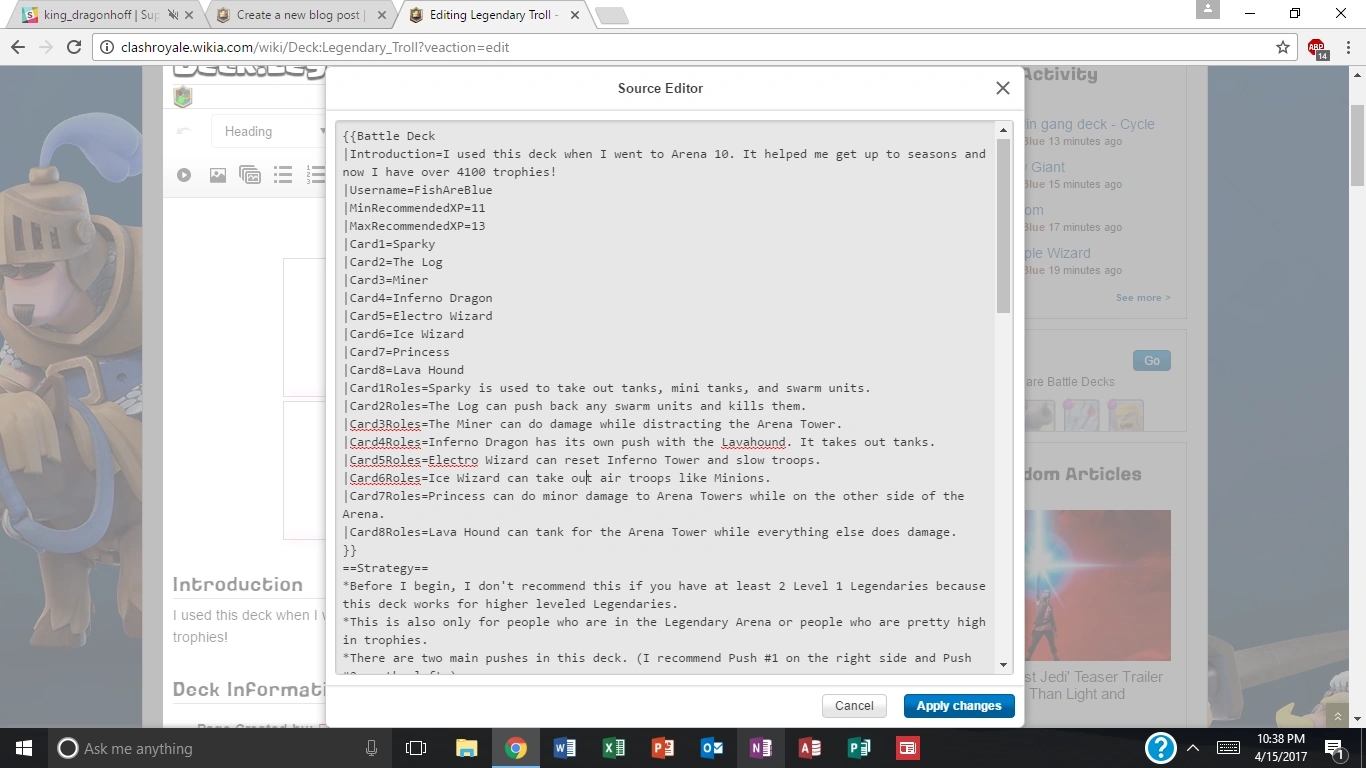Insert an image in the editor toolbar
The width and height of the screenshot is (1366, 768).
coord(217,175)
